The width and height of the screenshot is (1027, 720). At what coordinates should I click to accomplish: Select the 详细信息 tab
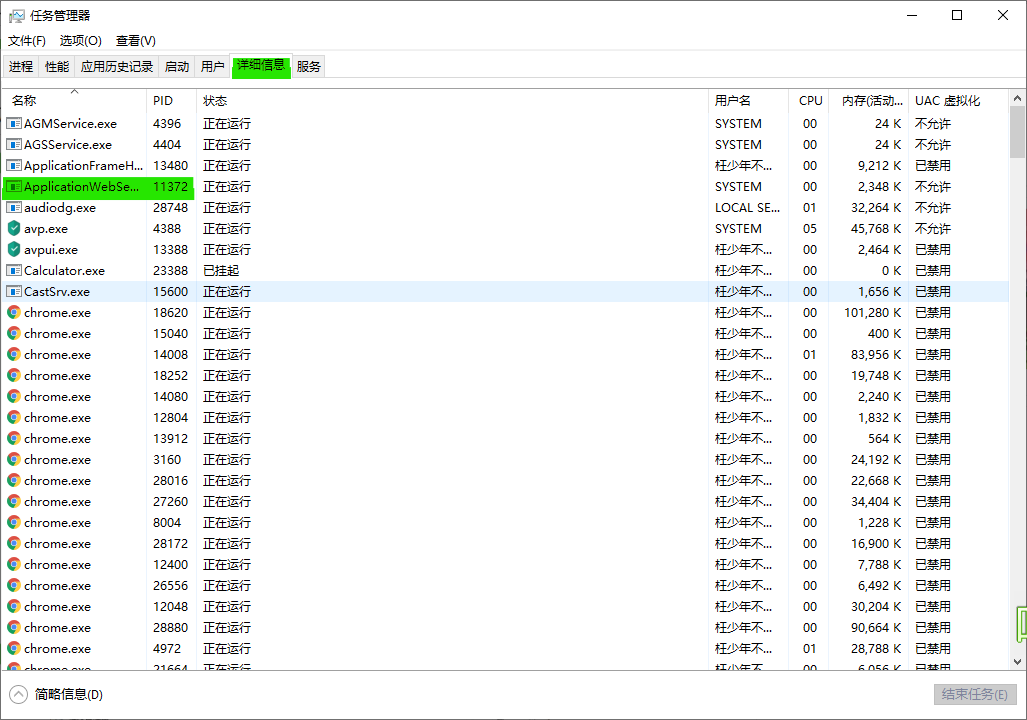[x=261, y=66]
